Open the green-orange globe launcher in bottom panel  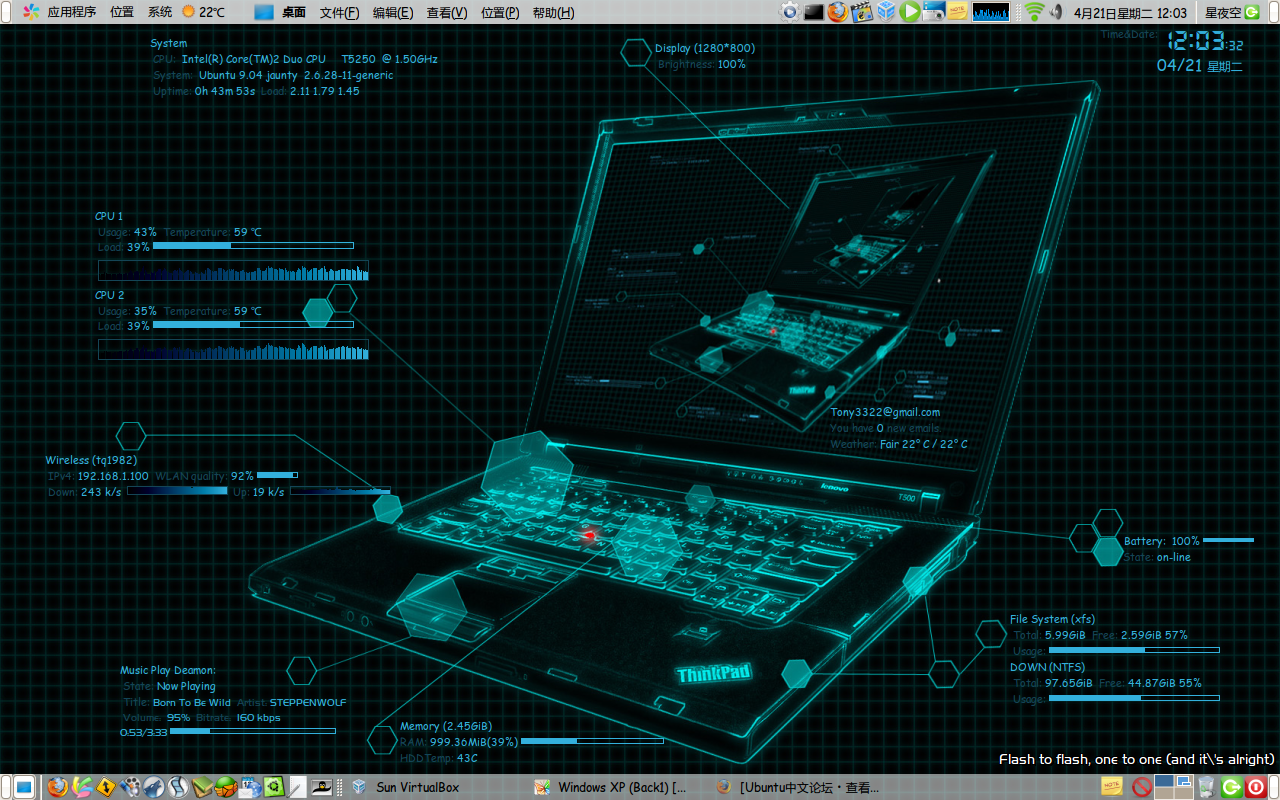pos(226,787)
